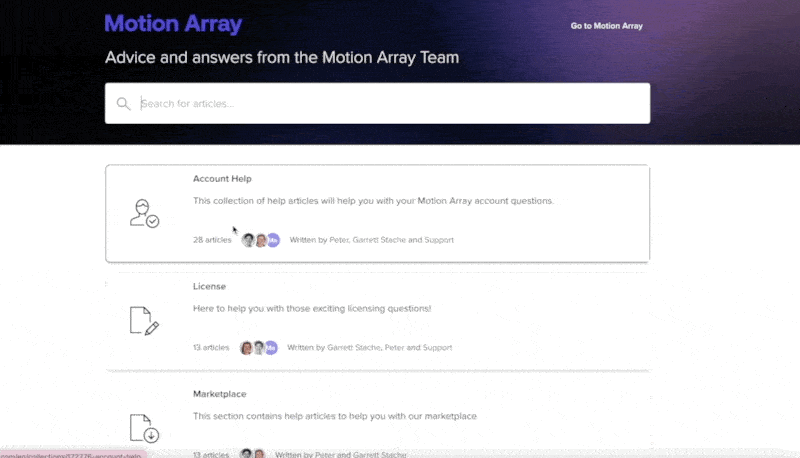Click the Account Help description text
Viewport: 800px width, 458px height.
click(x=373, y=201)
